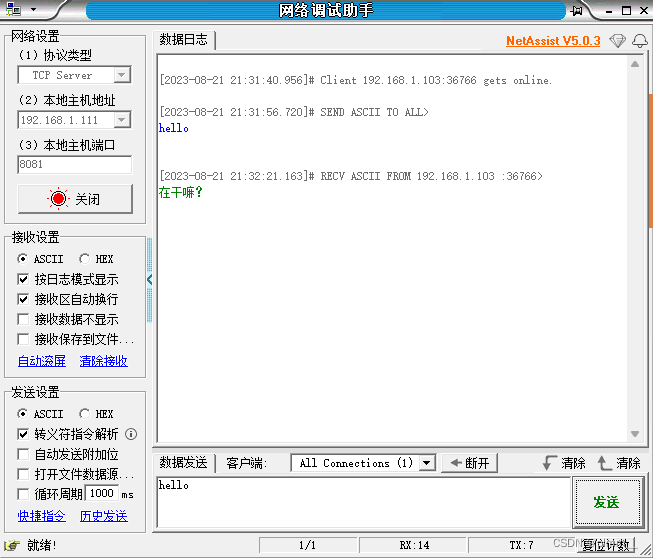The width and height of the screenshot is (653, 558).
Task: Click the up-arrow 清除 button
Action: (x=619, y=463)
